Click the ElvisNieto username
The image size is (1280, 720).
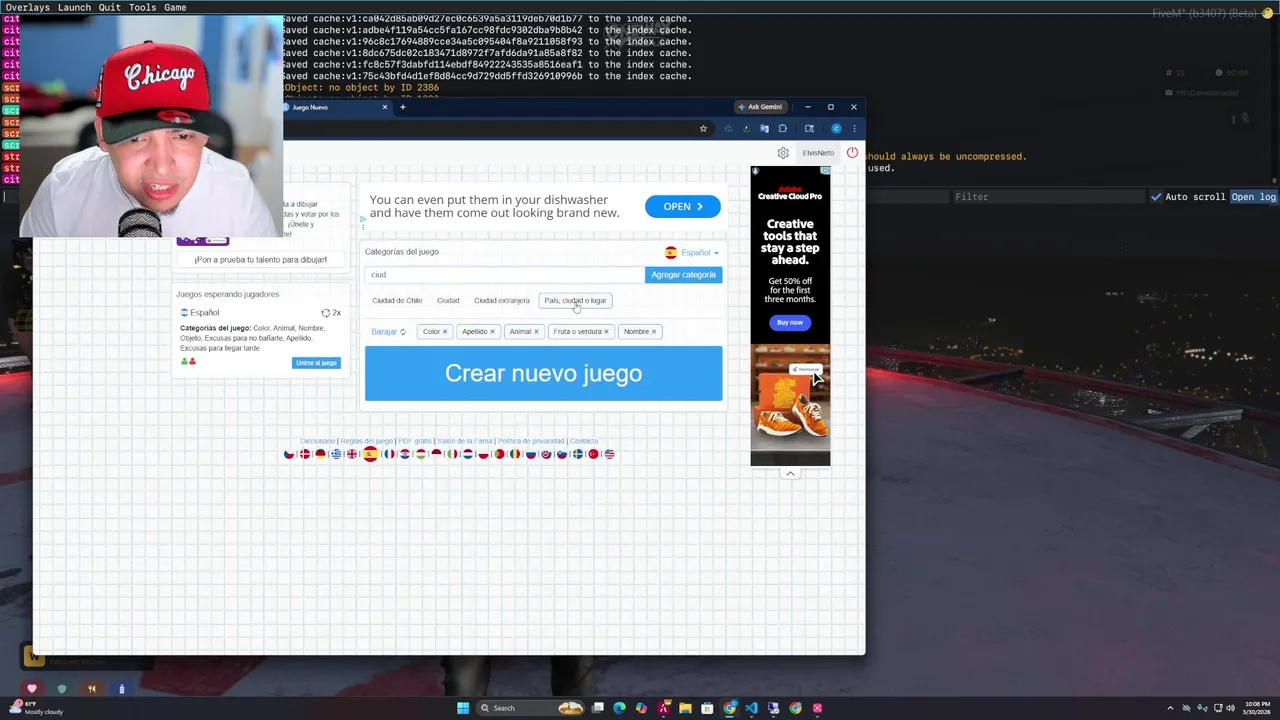pyautogui.click(x=818, y=153)
